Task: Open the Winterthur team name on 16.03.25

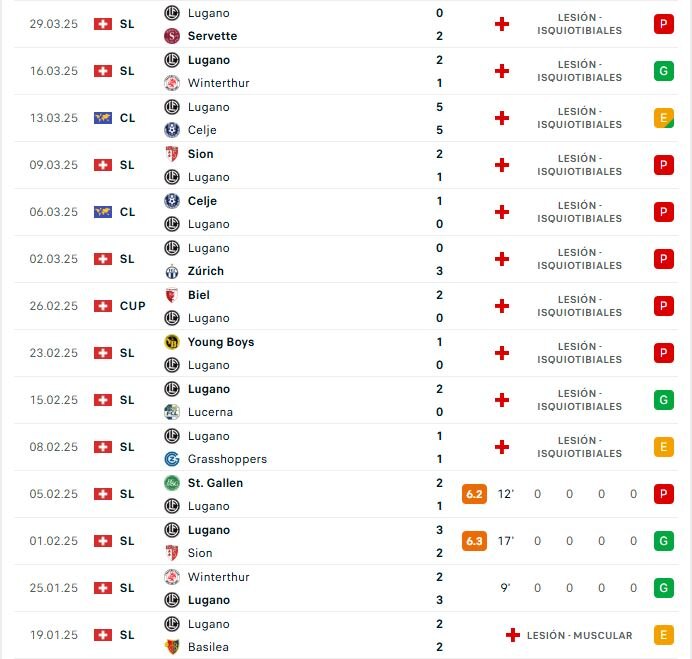Action: pyautogui.click(x=218, y=83)
